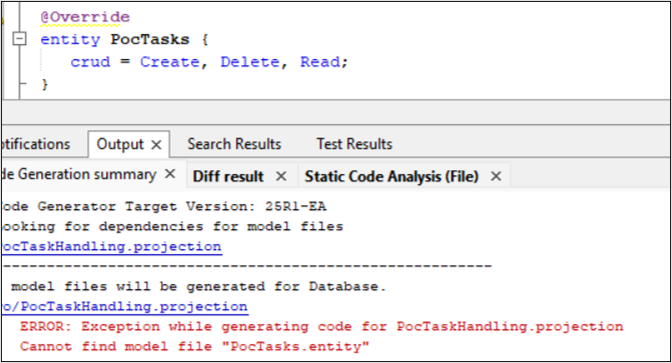
Task: Close the Output tab
Action: coord(156,145)
